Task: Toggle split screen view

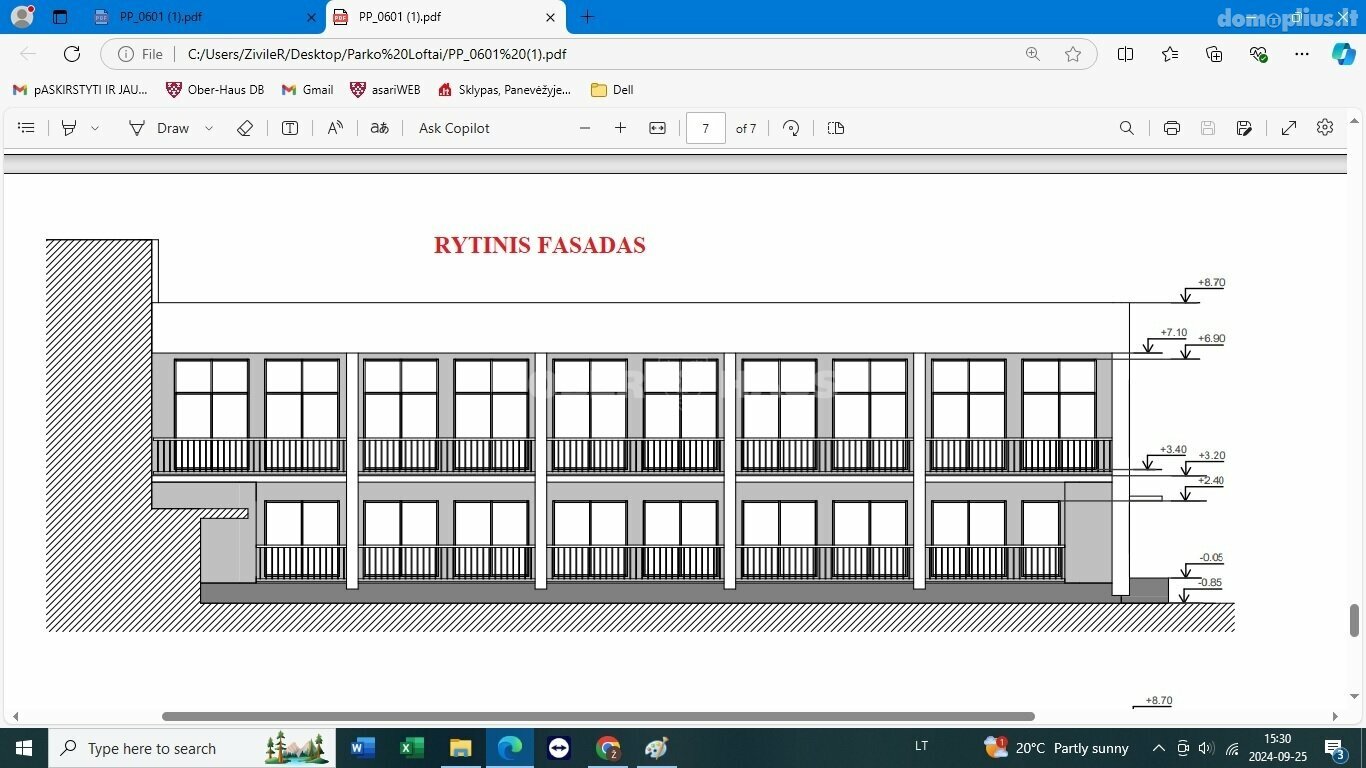Action: point(1125,54)
